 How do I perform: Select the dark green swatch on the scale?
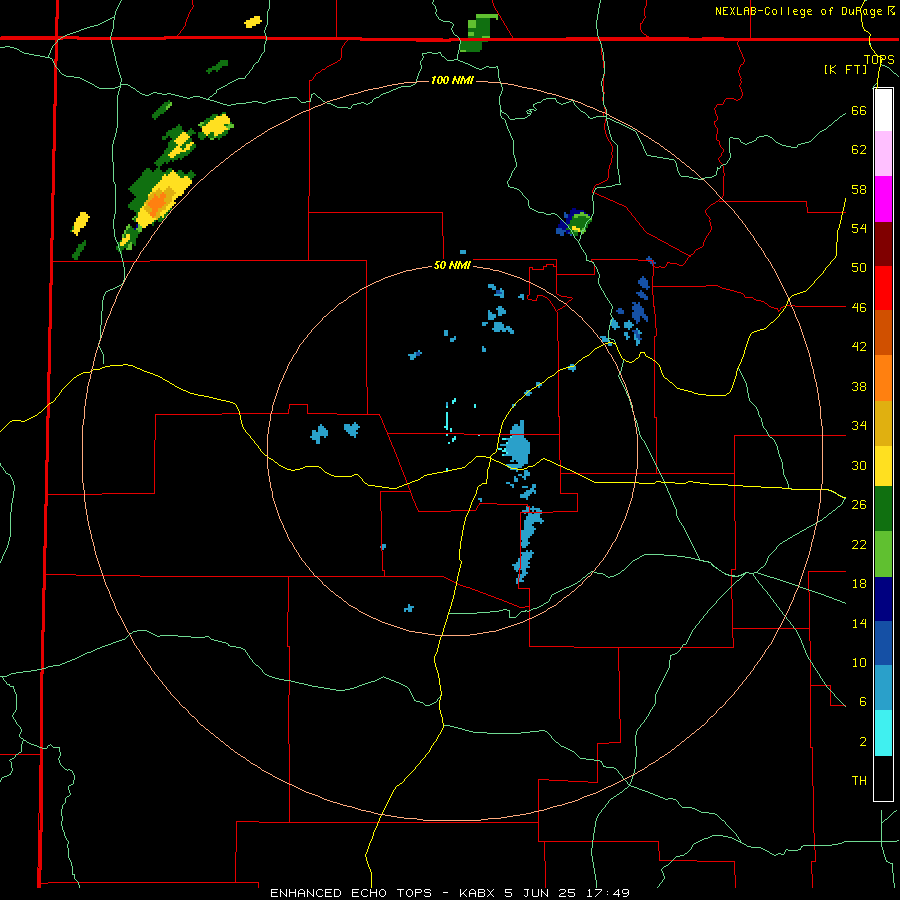tap(883, 509)
